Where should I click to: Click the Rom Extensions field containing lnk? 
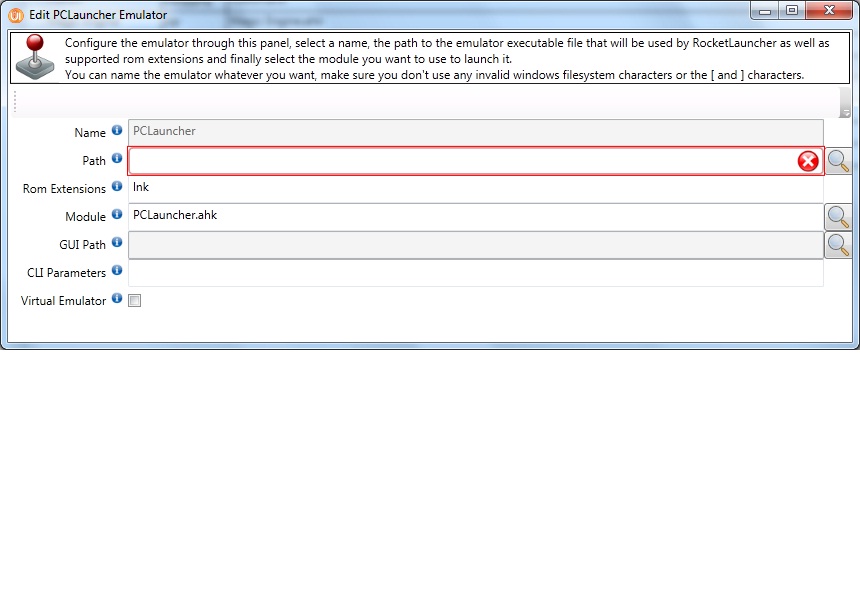tap(476, 189)
